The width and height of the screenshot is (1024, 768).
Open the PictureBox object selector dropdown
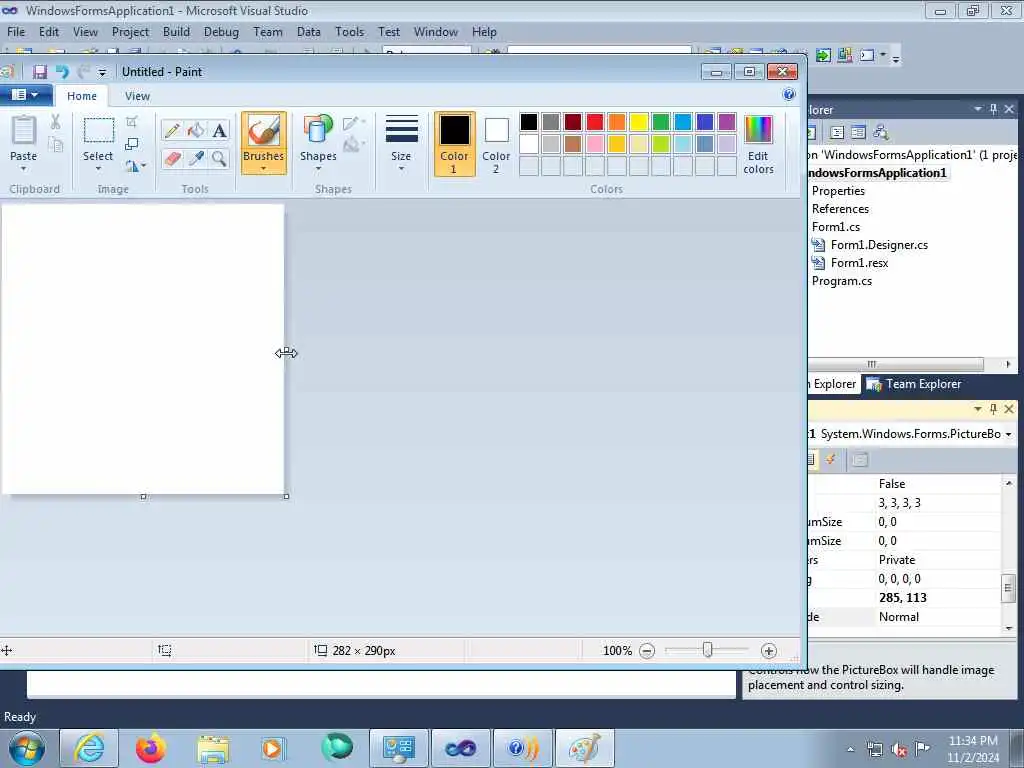point(1008,434)
